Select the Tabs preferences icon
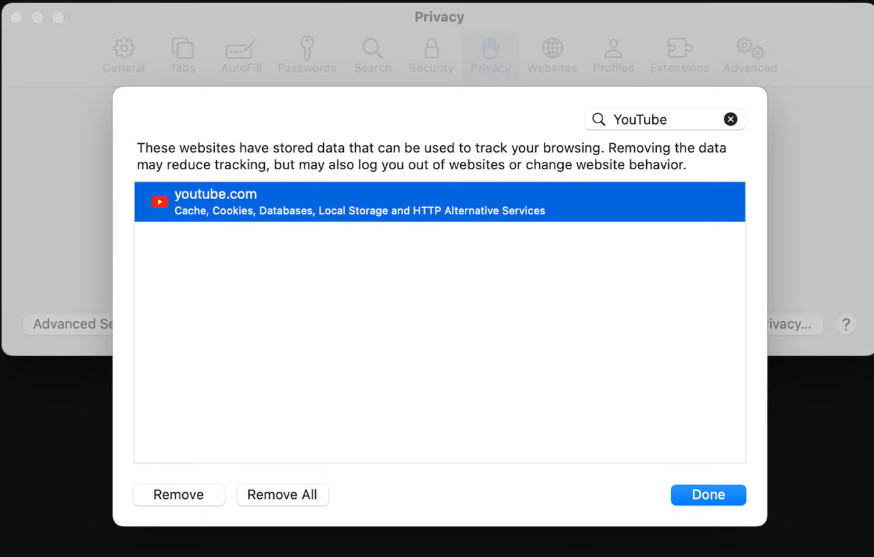The width and height of the screenshot is (874, 557). click(183, 49)
